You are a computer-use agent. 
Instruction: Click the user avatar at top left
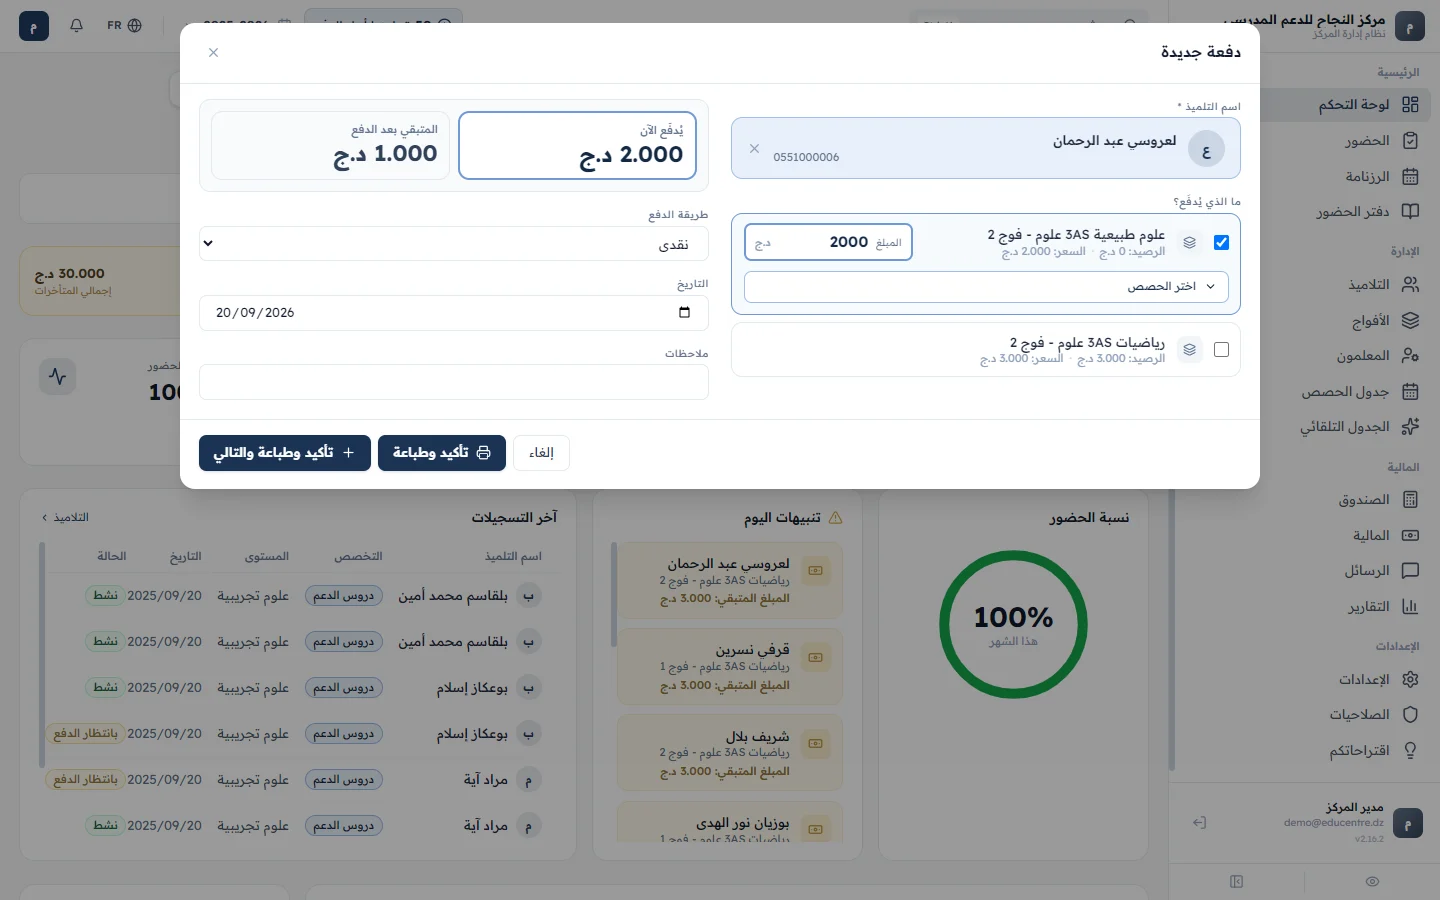tap(34, 25)
